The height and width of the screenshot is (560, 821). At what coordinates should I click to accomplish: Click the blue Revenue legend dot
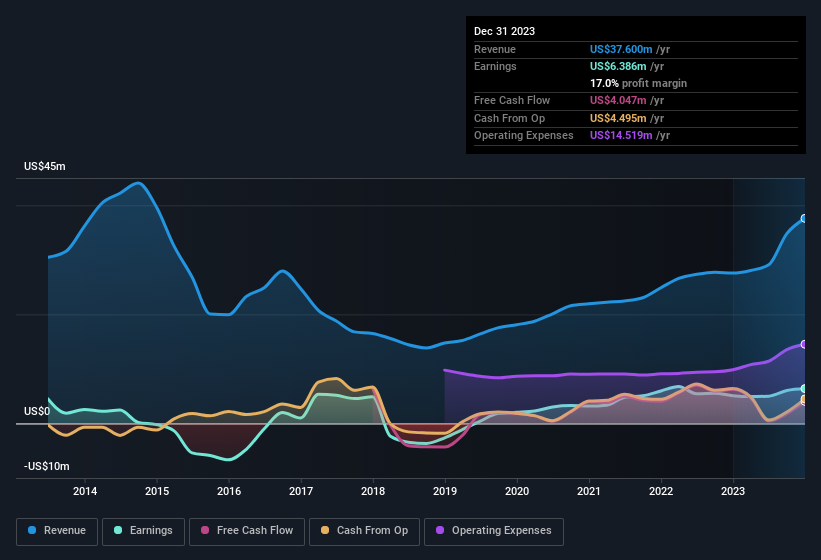pos(33,531)
